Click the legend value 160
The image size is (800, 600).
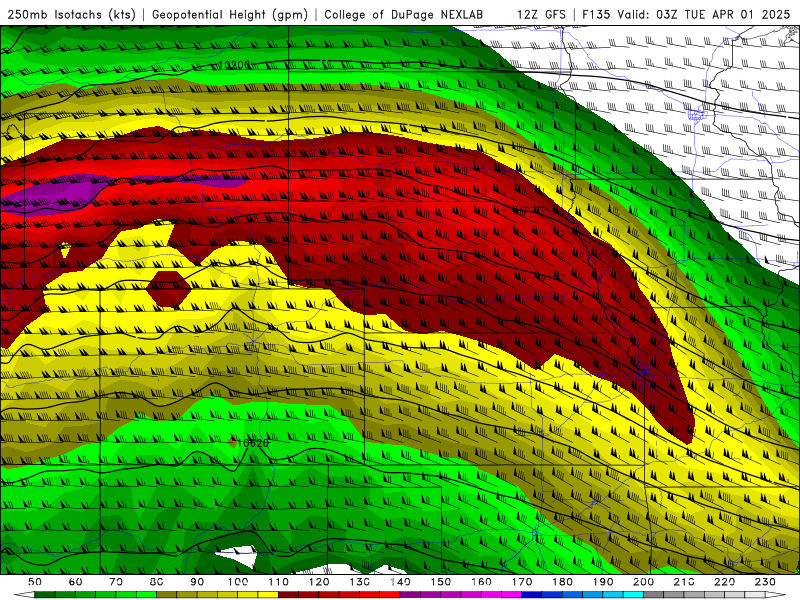click(481, 582)
